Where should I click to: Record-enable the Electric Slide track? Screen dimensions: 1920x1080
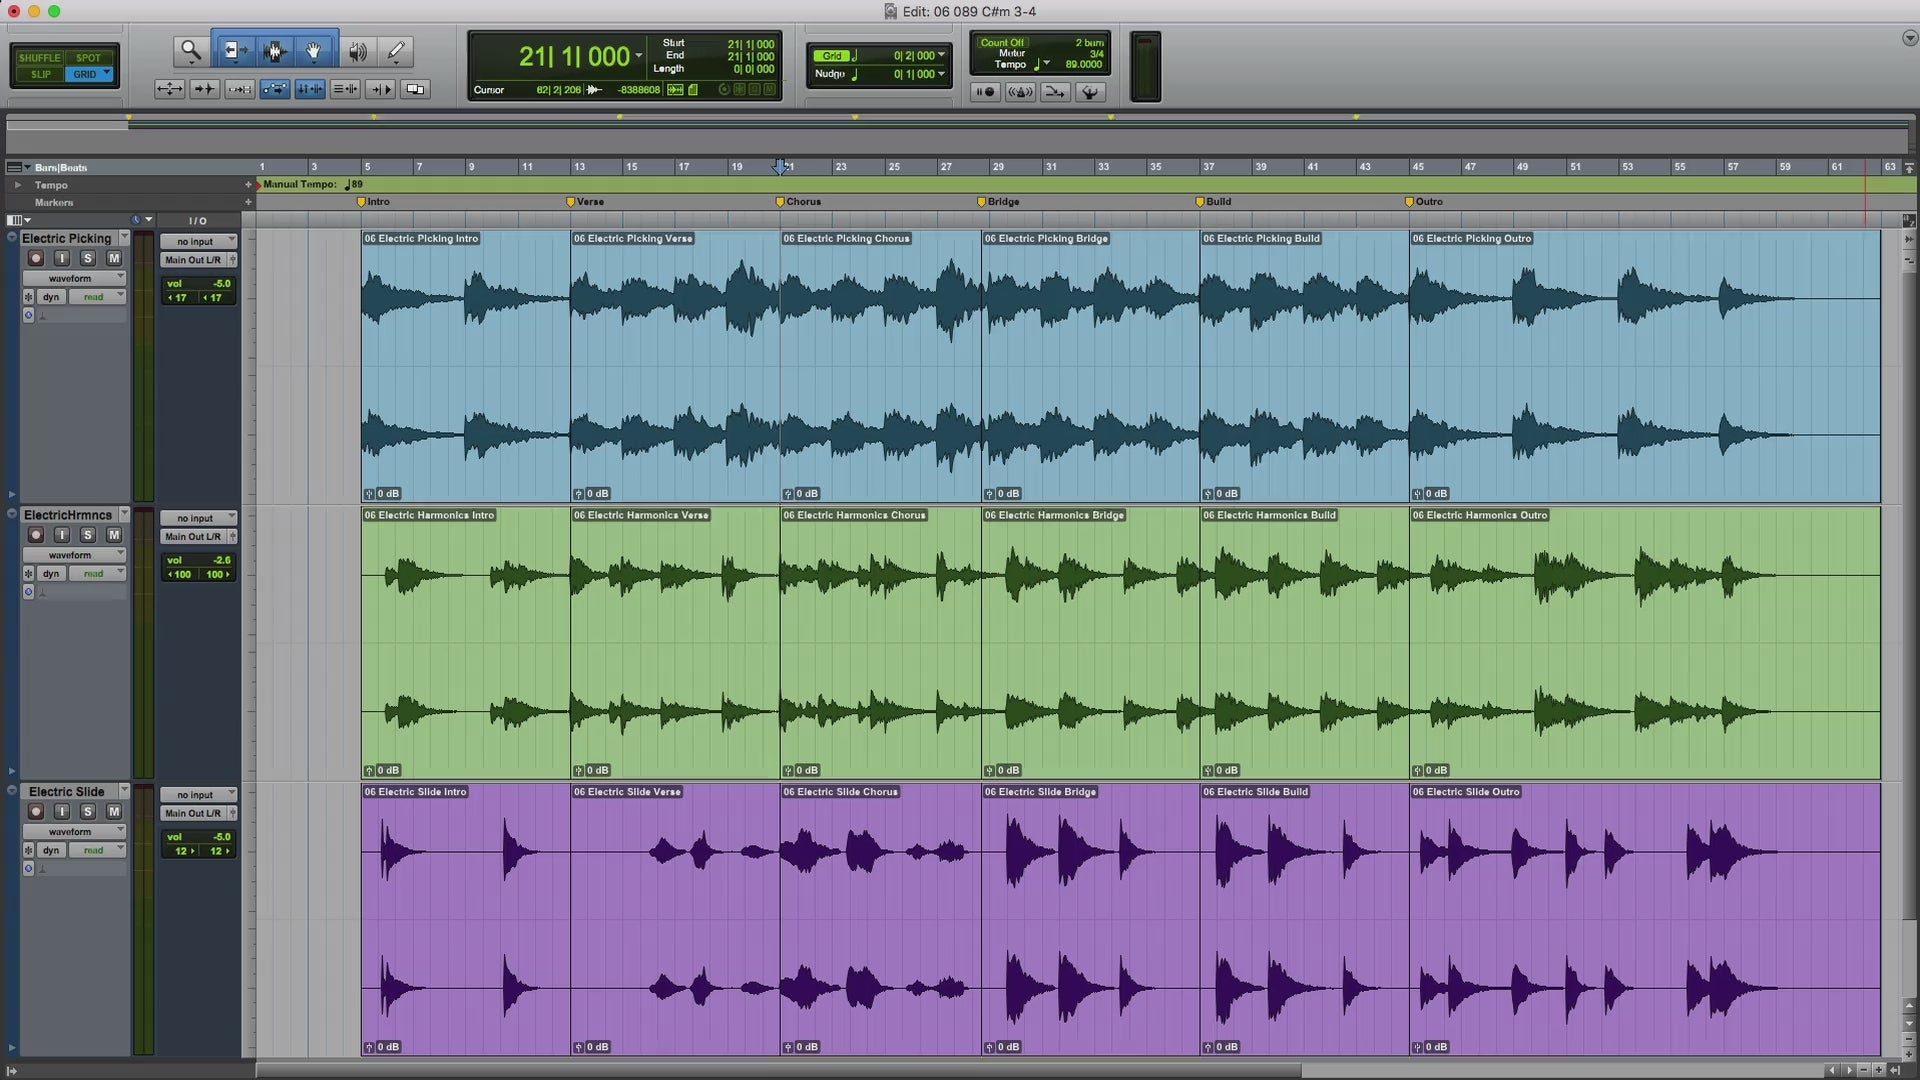36,812
